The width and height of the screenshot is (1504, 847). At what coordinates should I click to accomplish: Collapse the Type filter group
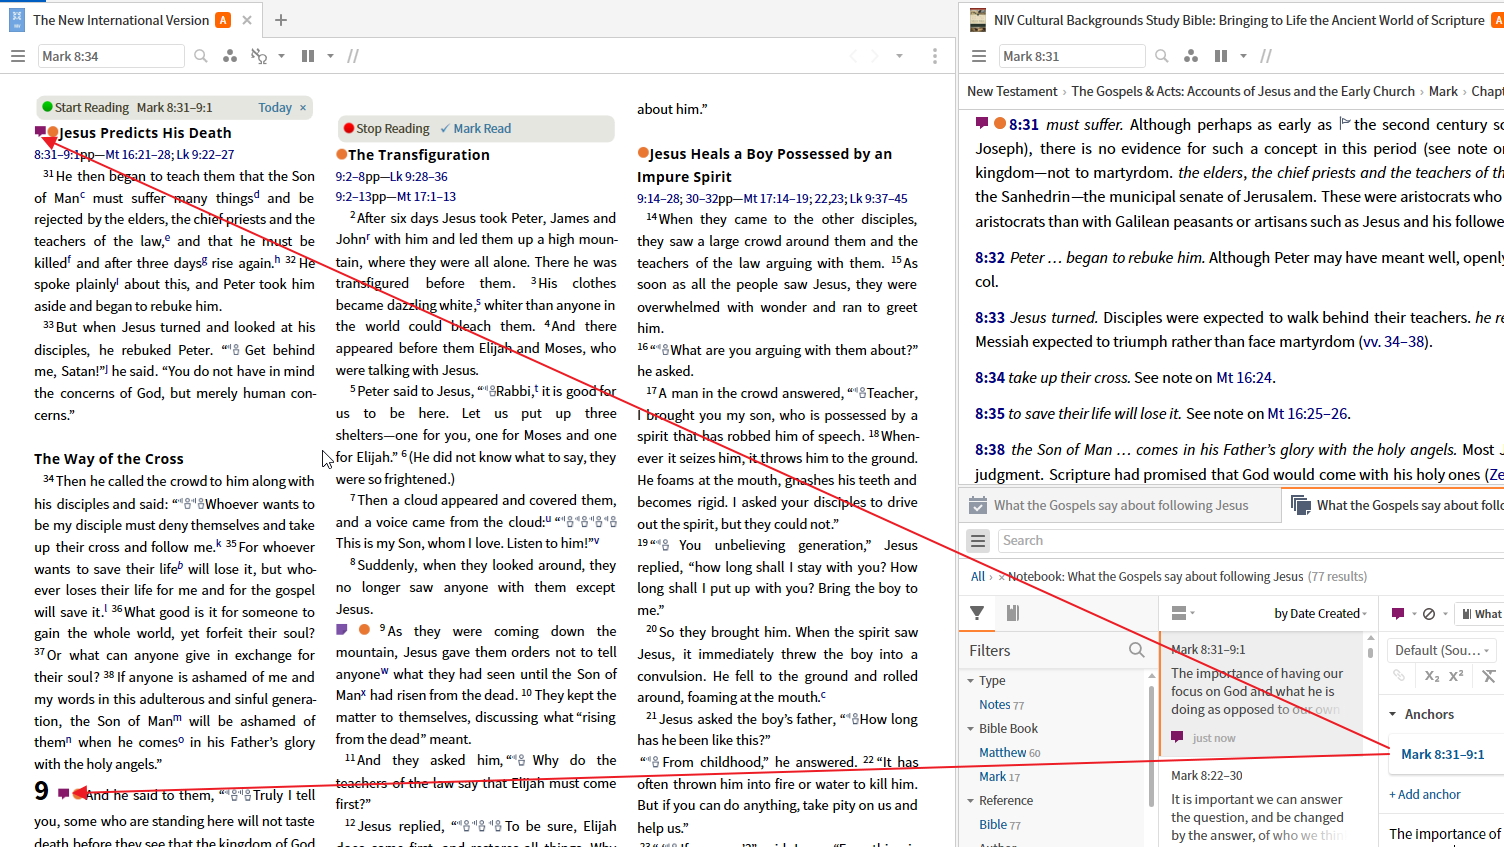point(971,681)
